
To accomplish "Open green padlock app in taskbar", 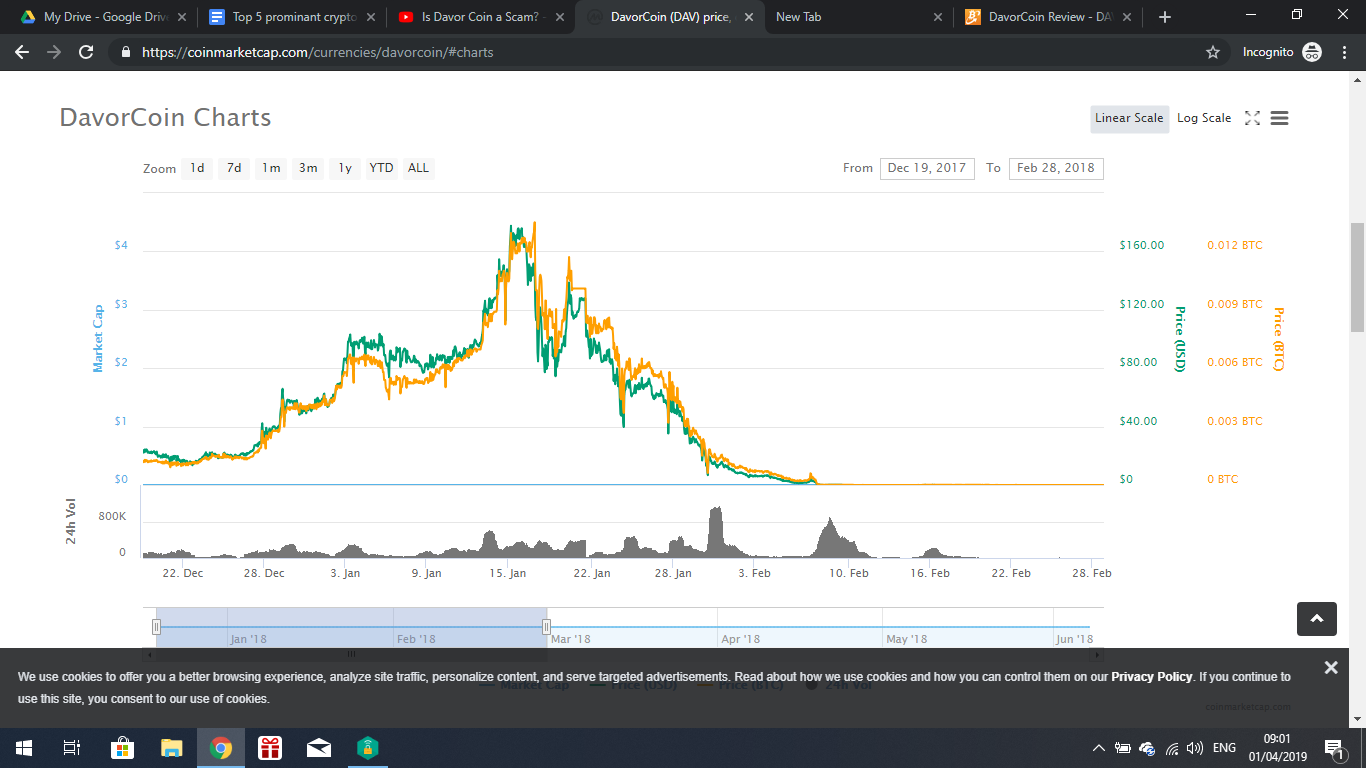I will (x=368, y=747).
